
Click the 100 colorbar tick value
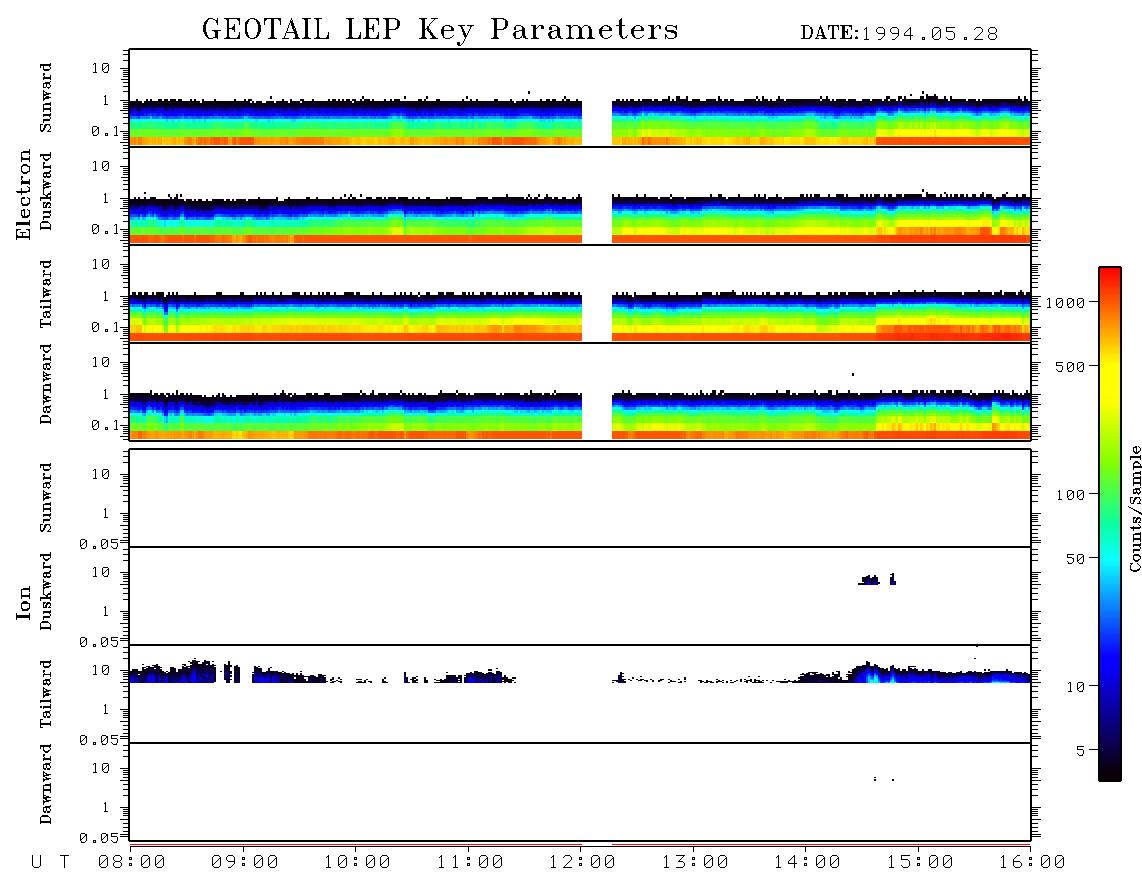1071,495
